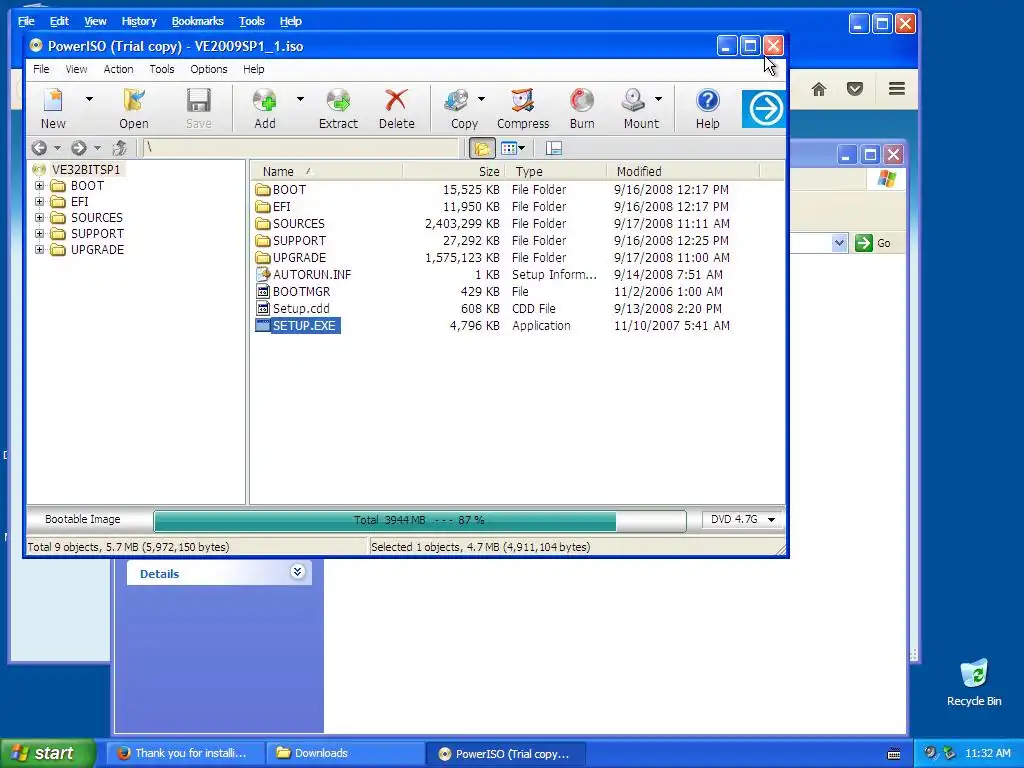Open the address dropdown beside Go
Image resolution: width=1024 pixels, height=768 pixels.
point(839,243)
